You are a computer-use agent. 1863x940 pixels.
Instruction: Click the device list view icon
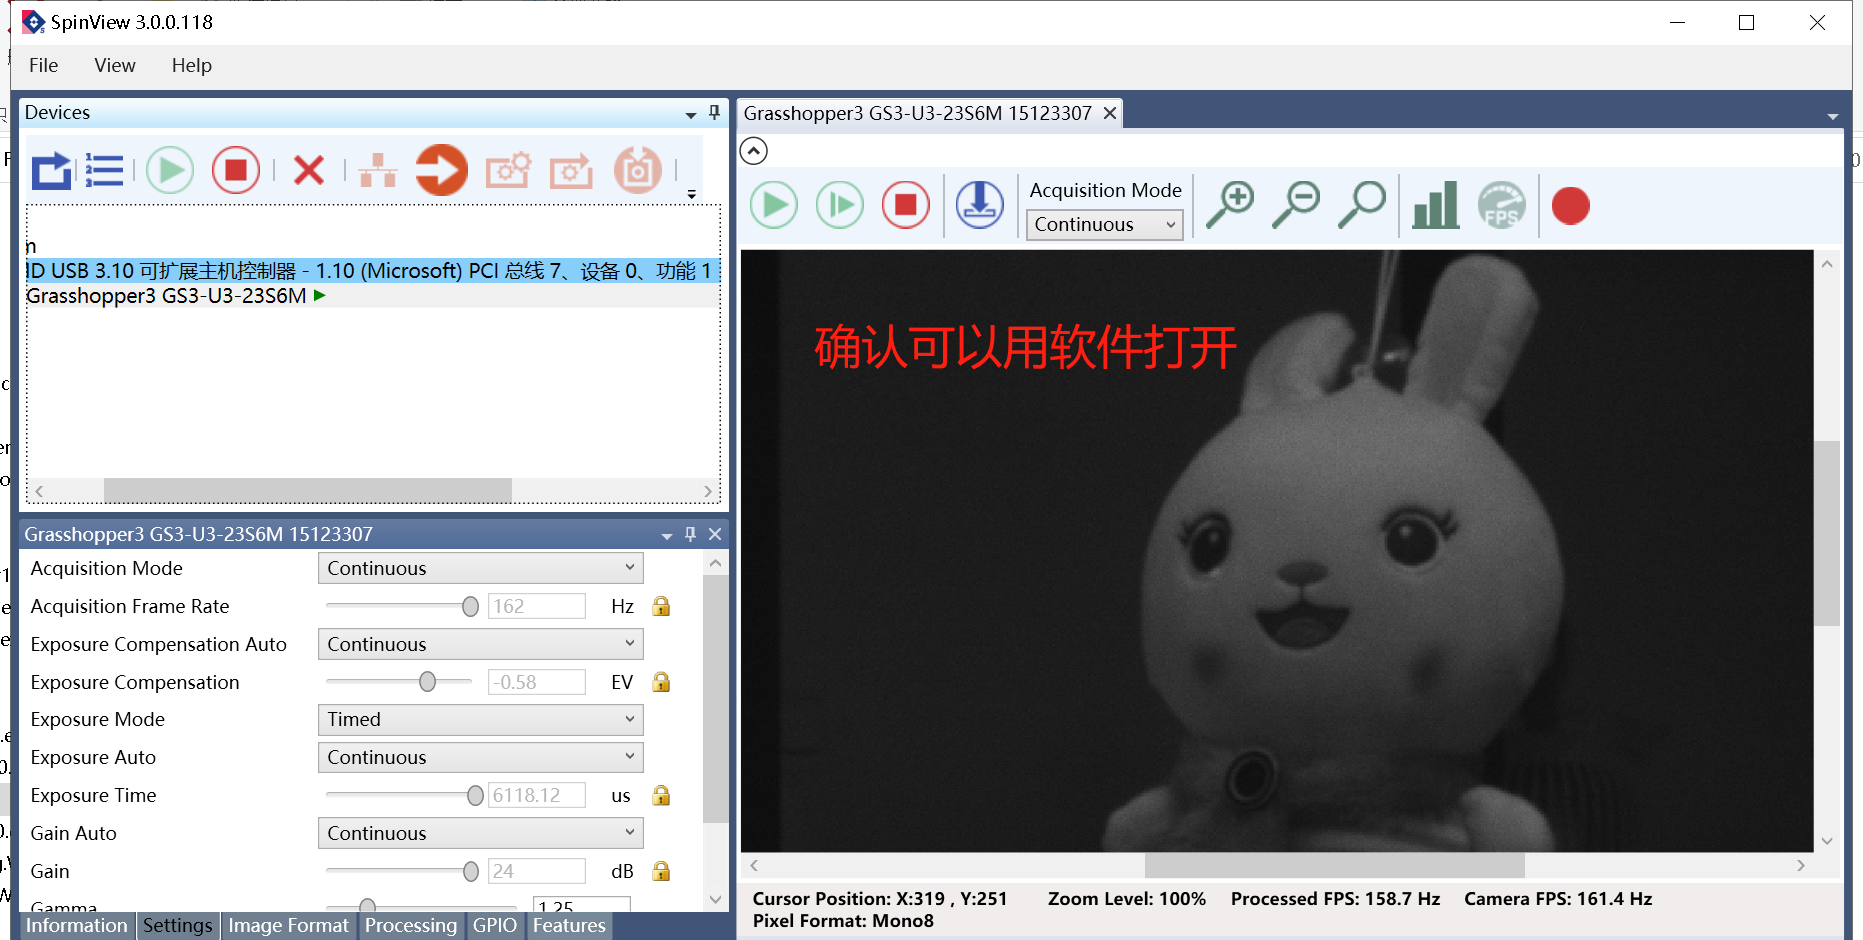104,170
